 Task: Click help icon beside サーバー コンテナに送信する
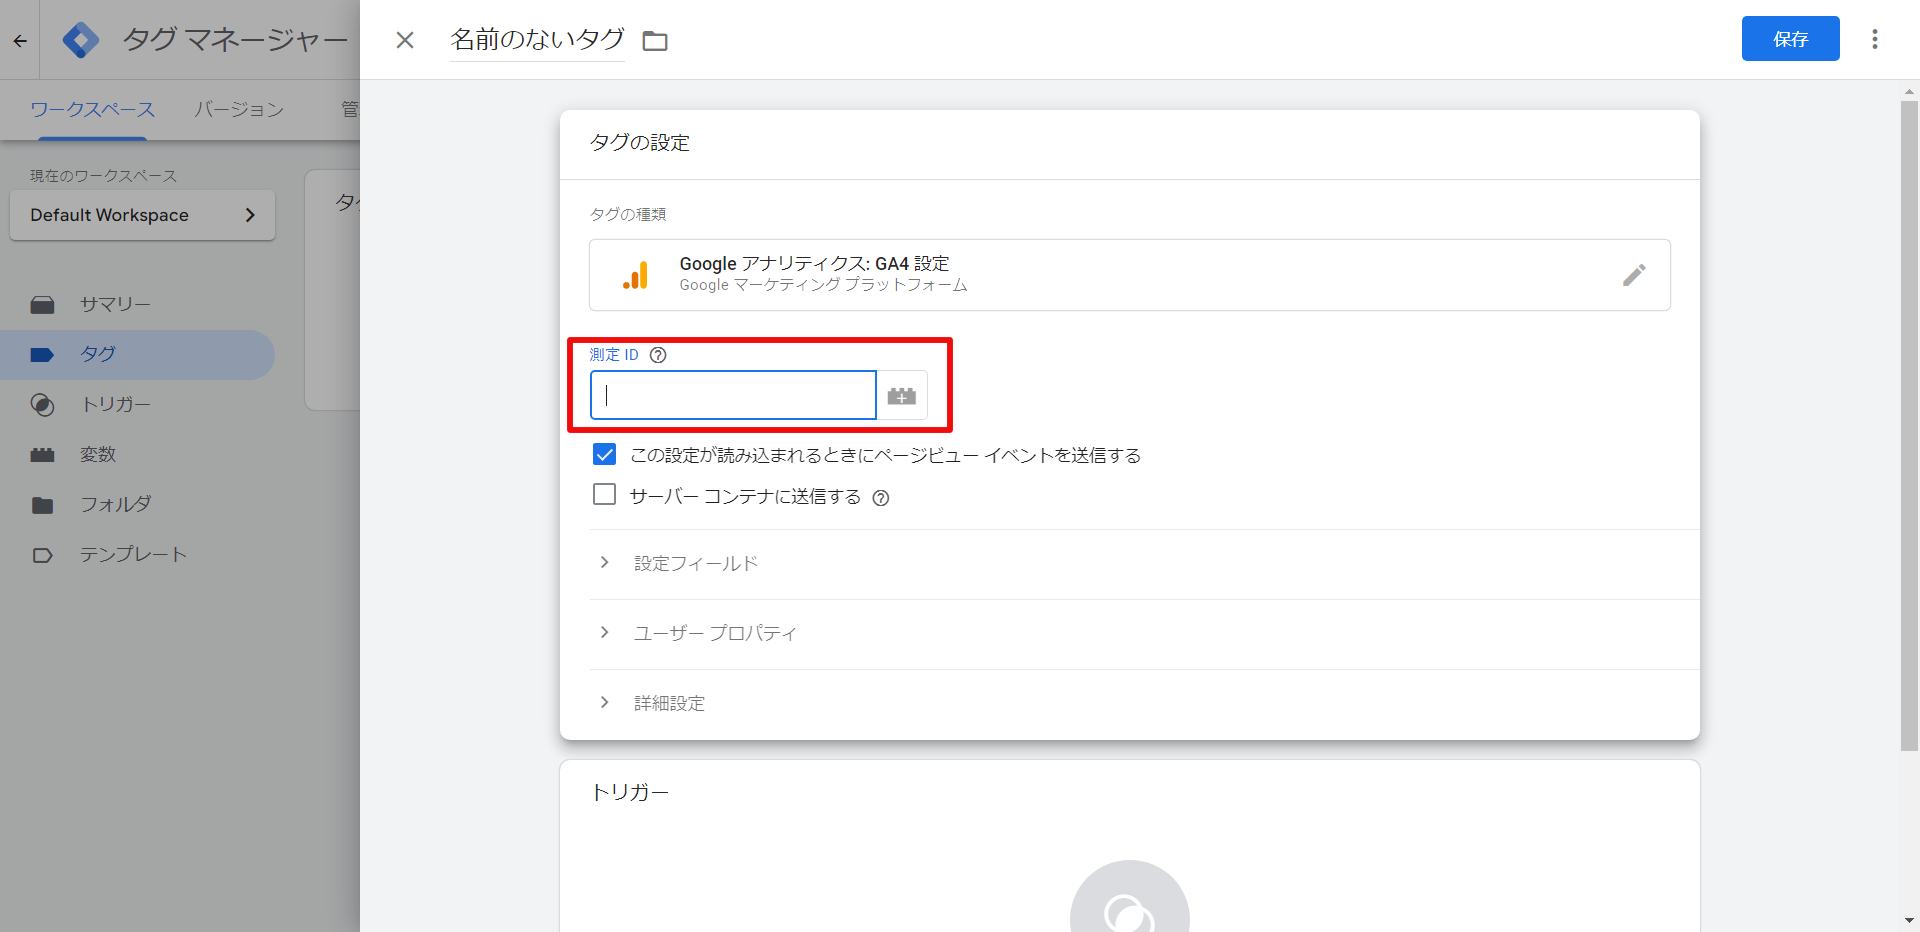point(880,498)
